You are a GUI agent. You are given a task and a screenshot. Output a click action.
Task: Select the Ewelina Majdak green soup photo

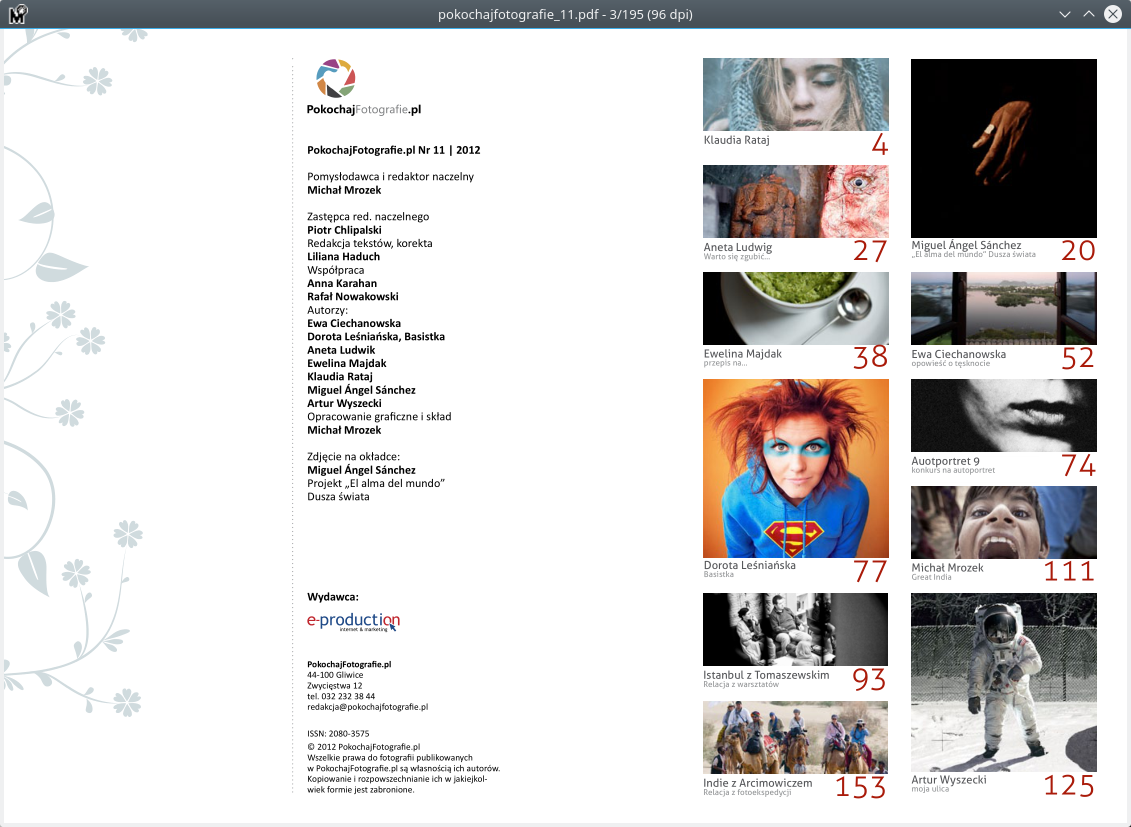click(796, 308)
